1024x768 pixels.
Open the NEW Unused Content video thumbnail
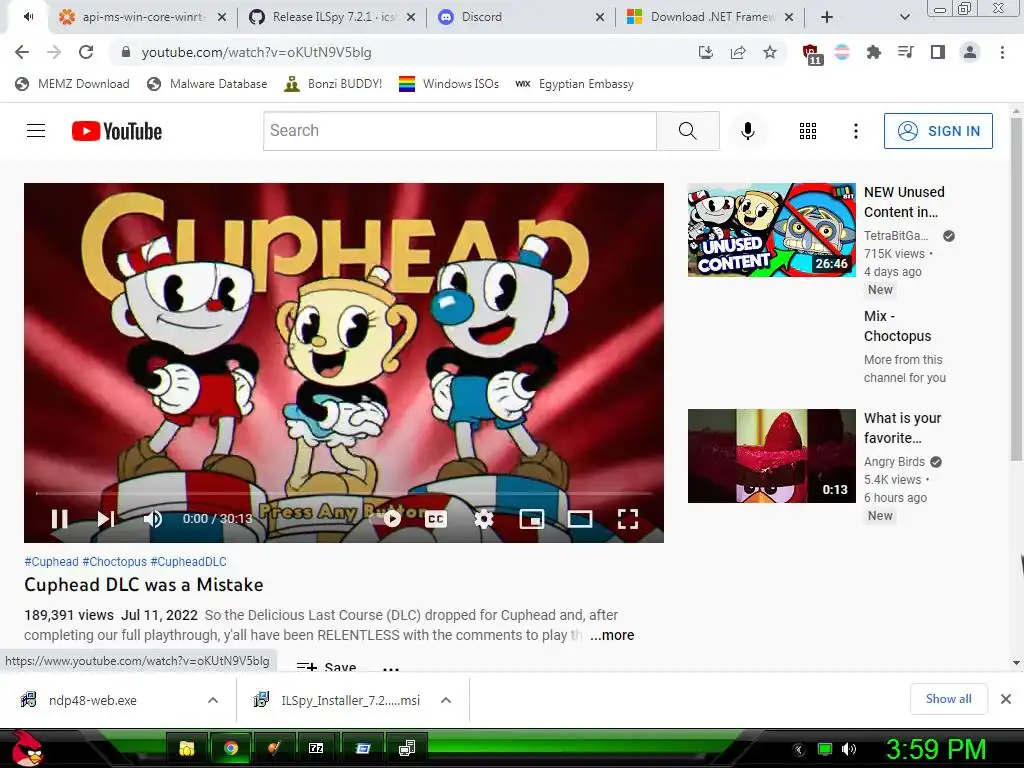coord(771,230)
